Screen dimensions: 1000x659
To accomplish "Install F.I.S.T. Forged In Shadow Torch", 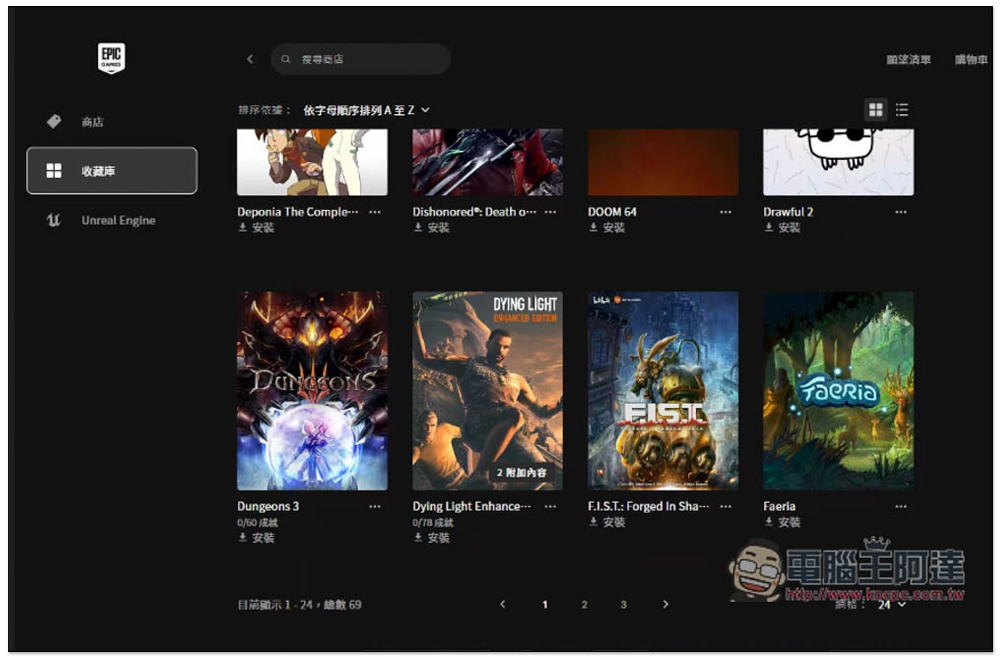I will point(607,522).
